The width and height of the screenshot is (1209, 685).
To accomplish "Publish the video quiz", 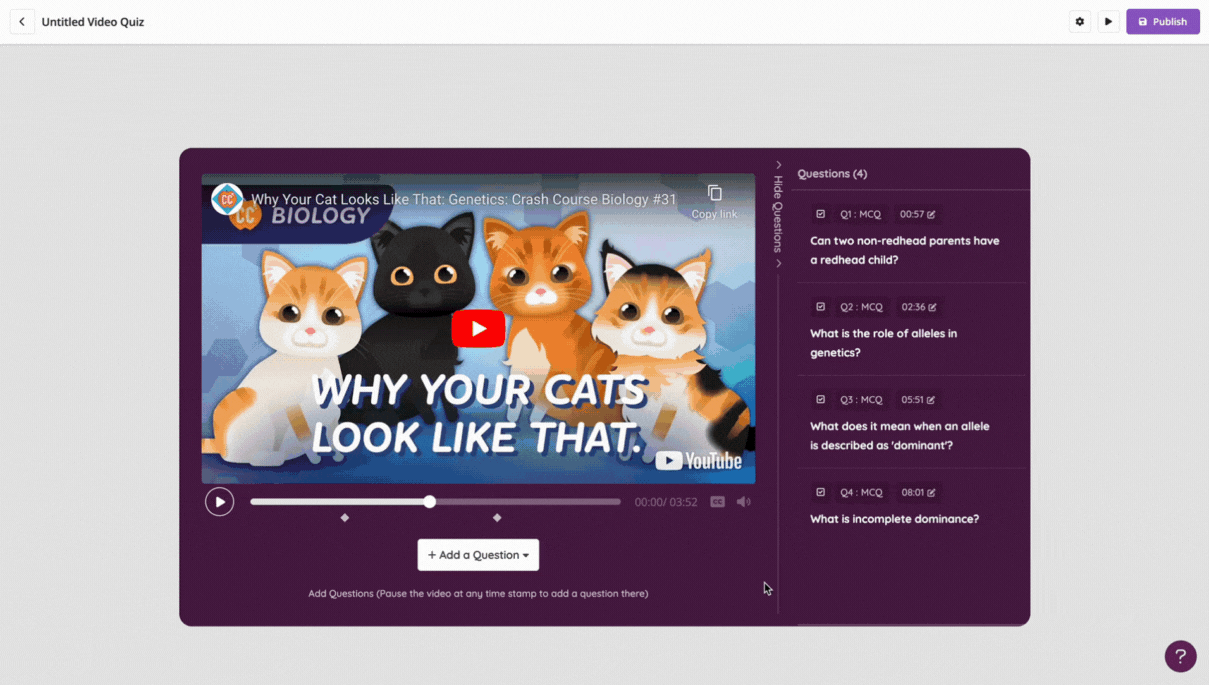I will [x=1163, y=21].
